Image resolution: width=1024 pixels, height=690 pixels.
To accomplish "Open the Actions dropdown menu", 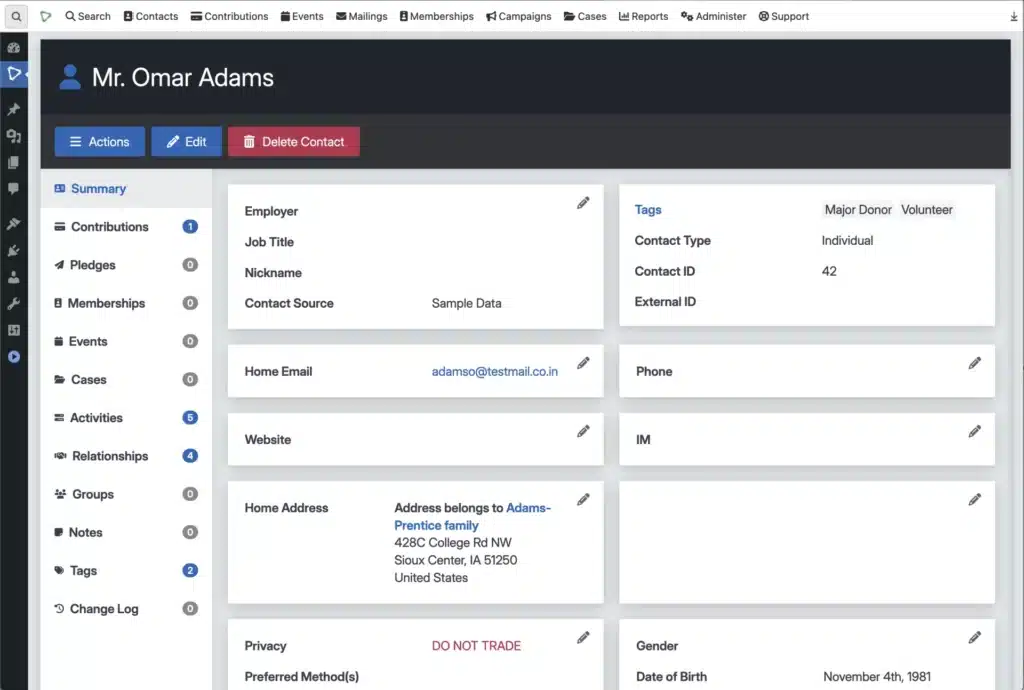I will pyautogui.click(x=99, y=141).
